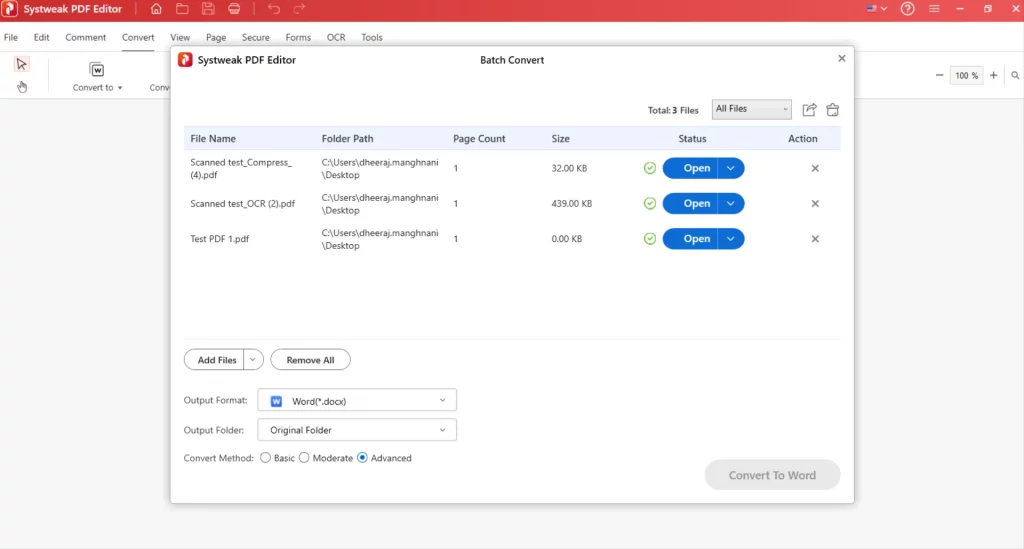Close the Batch Convert dialog
1024x549 pixels.
tap(842, 59)
